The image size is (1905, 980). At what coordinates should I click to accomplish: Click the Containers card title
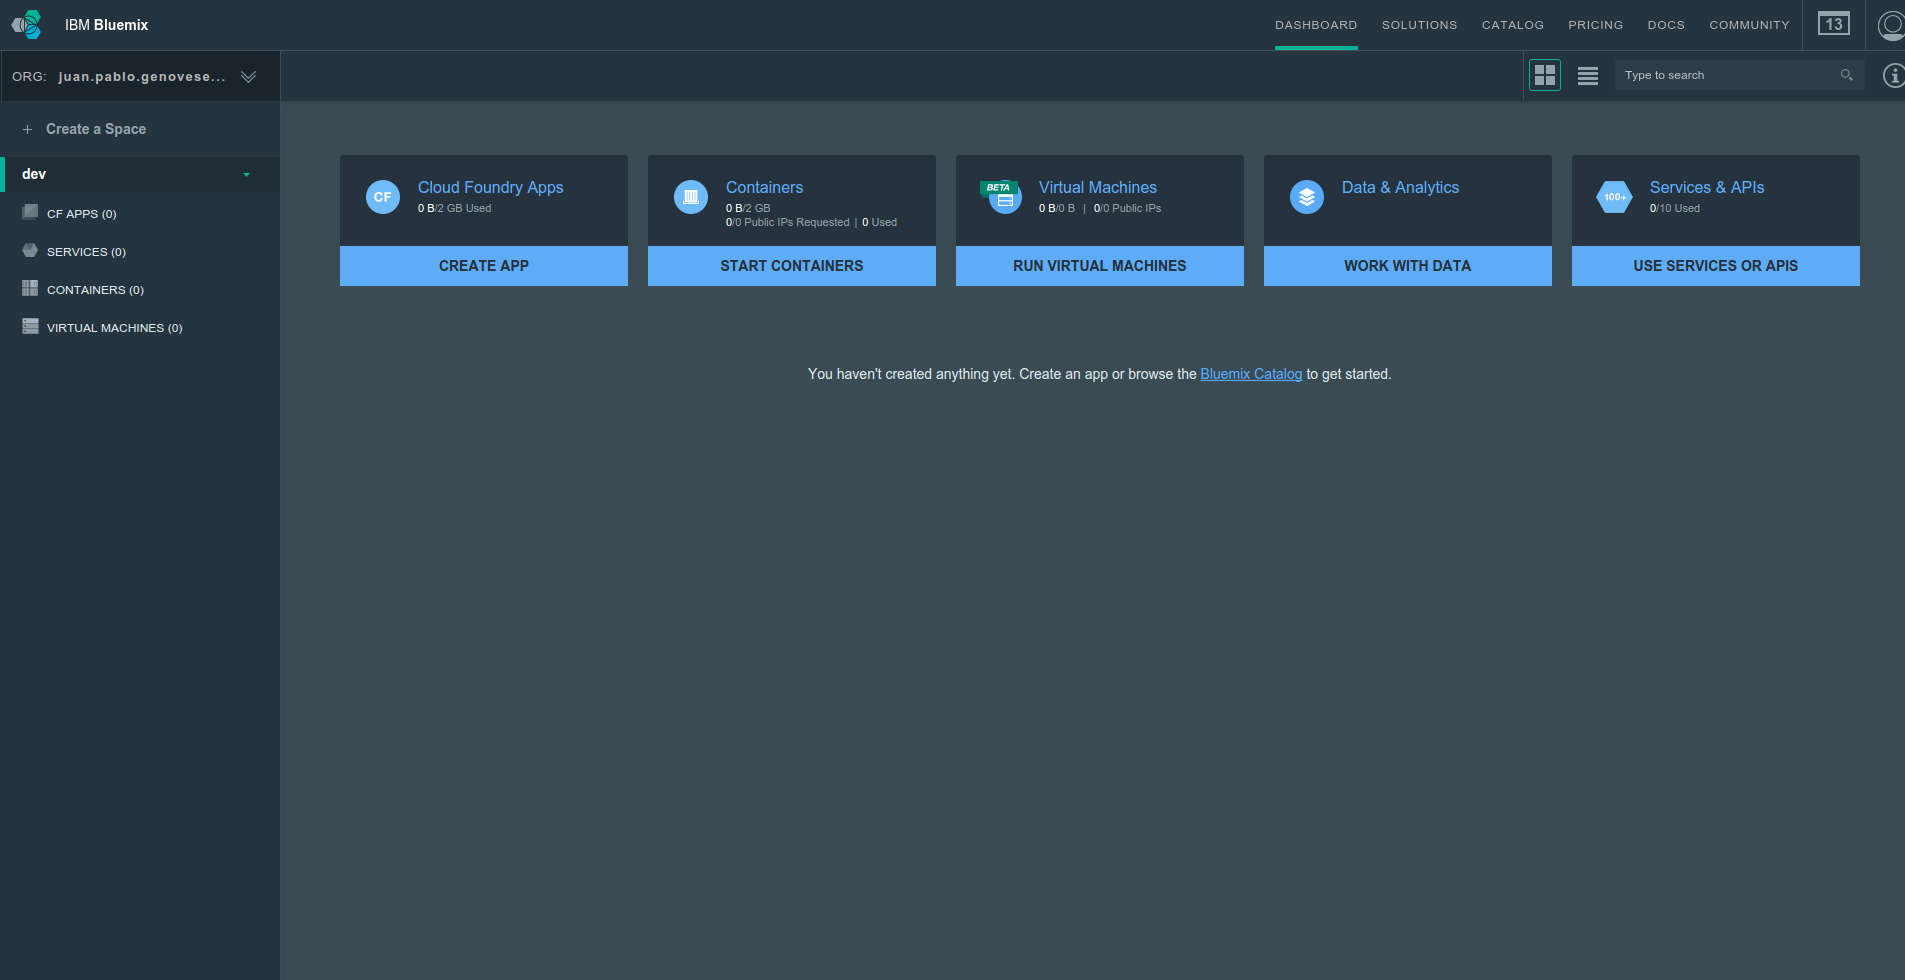(x=764, y=188)
